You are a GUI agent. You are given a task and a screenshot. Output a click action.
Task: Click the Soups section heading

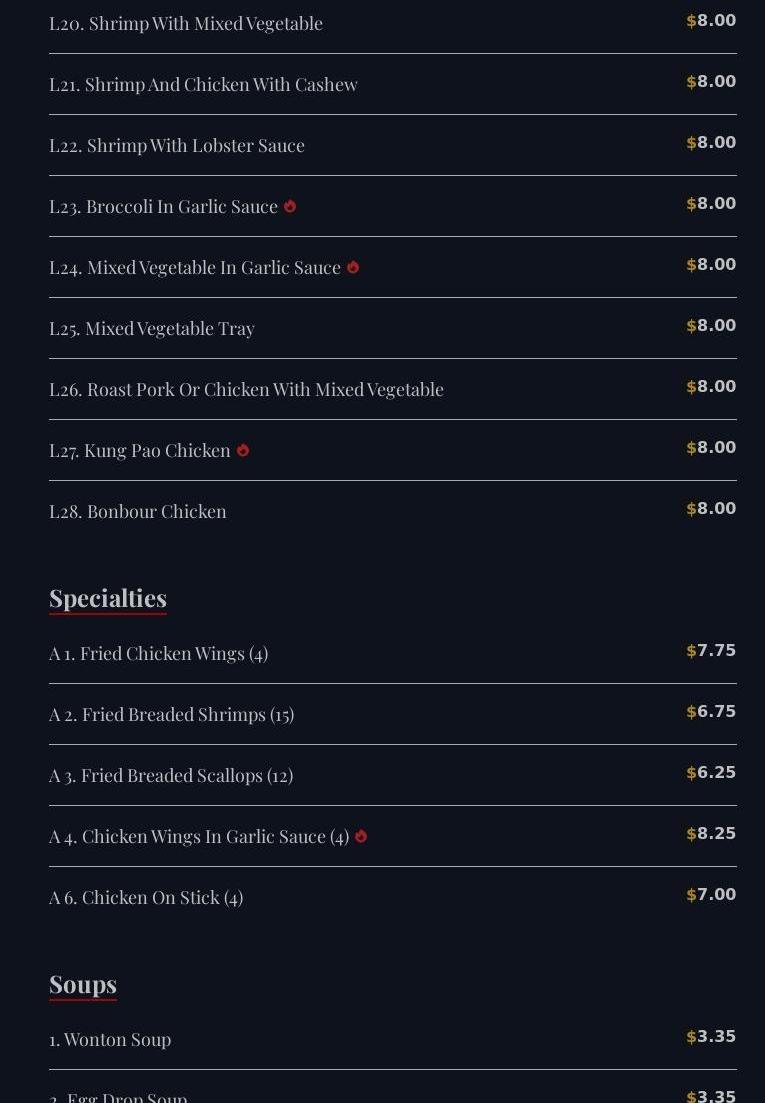[x=83, y=984]
